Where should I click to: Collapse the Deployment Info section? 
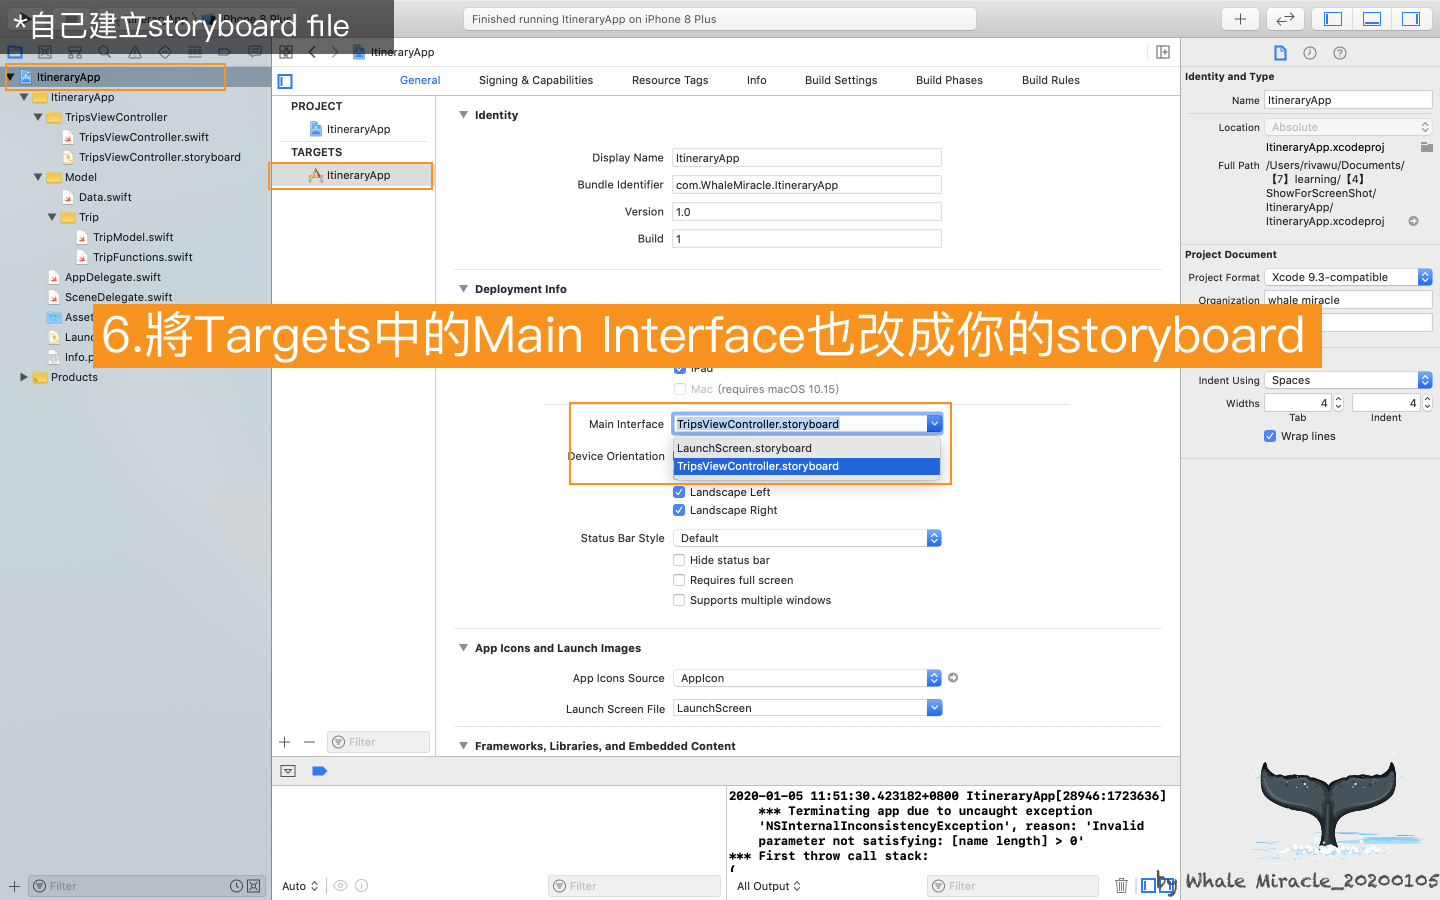pyautogui.click(x=463, y=289)
